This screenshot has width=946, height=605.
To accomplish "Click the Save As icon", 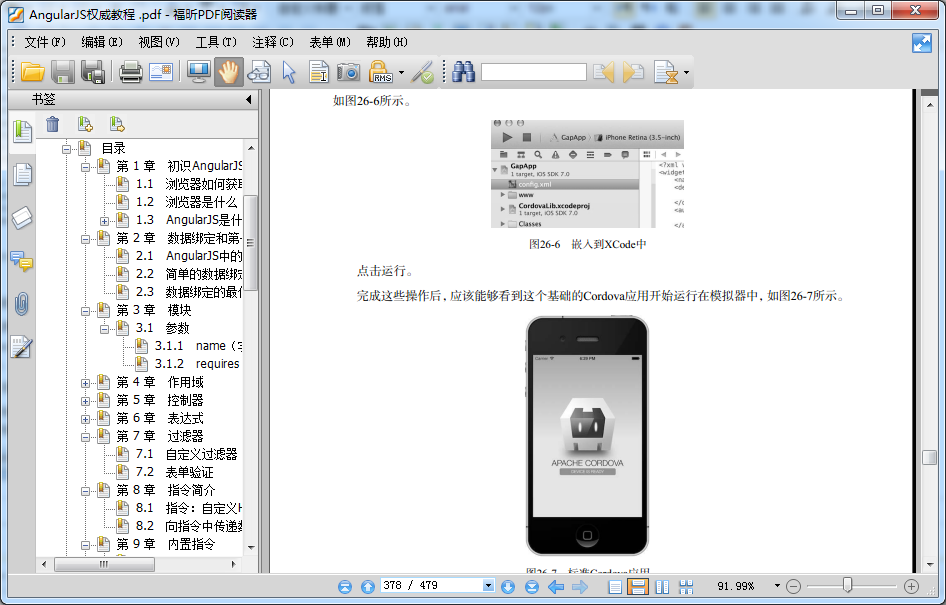I will click(93, 72).
